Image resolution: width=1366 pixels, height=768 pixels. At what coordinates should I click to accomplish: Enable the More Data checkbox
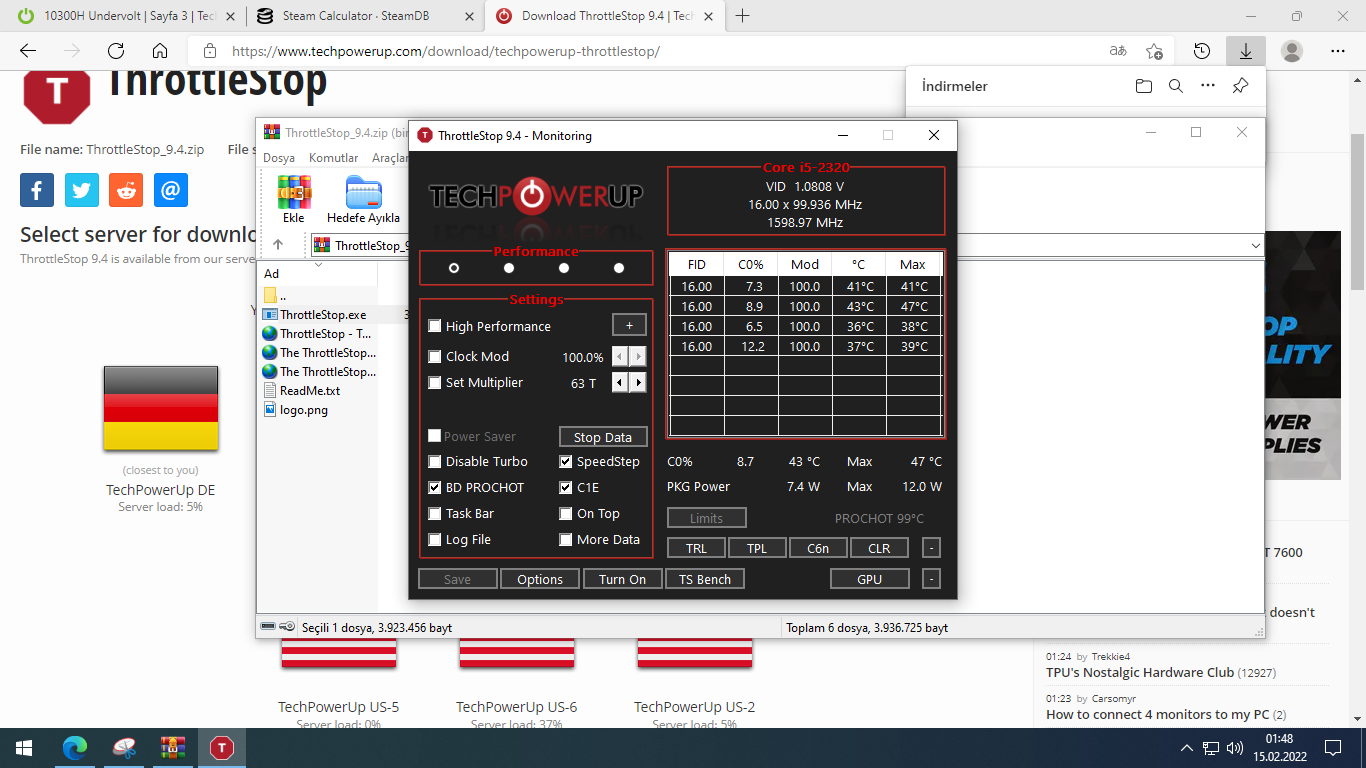click(566, 539)
